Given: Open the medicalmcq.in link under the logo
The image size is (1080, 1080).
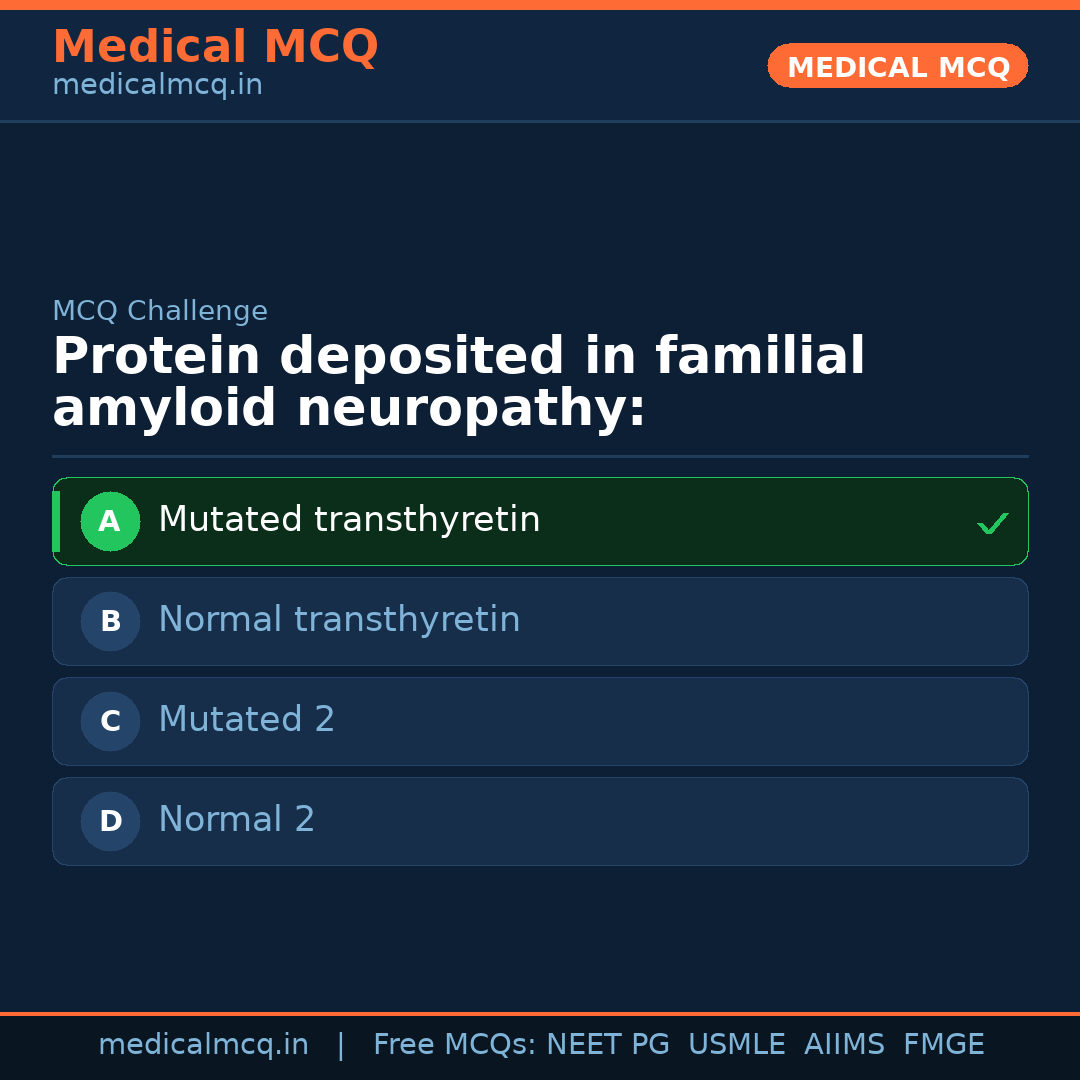Looking at the screenshot, I should pyautogui.click(x=157, y=84).
